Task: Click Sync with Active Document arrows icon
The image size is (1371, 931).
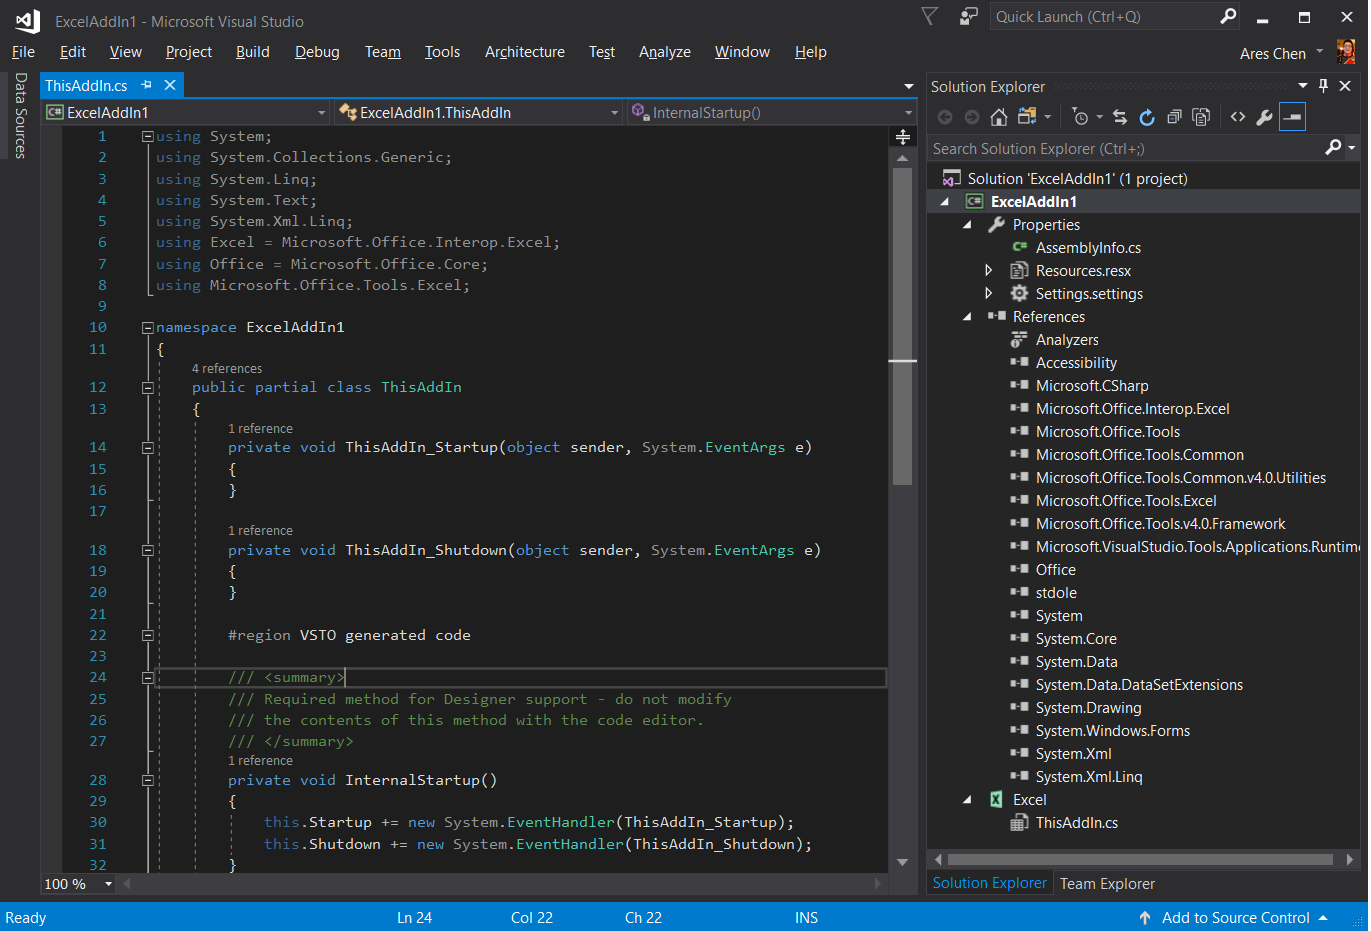Action: pos(1120,117)
